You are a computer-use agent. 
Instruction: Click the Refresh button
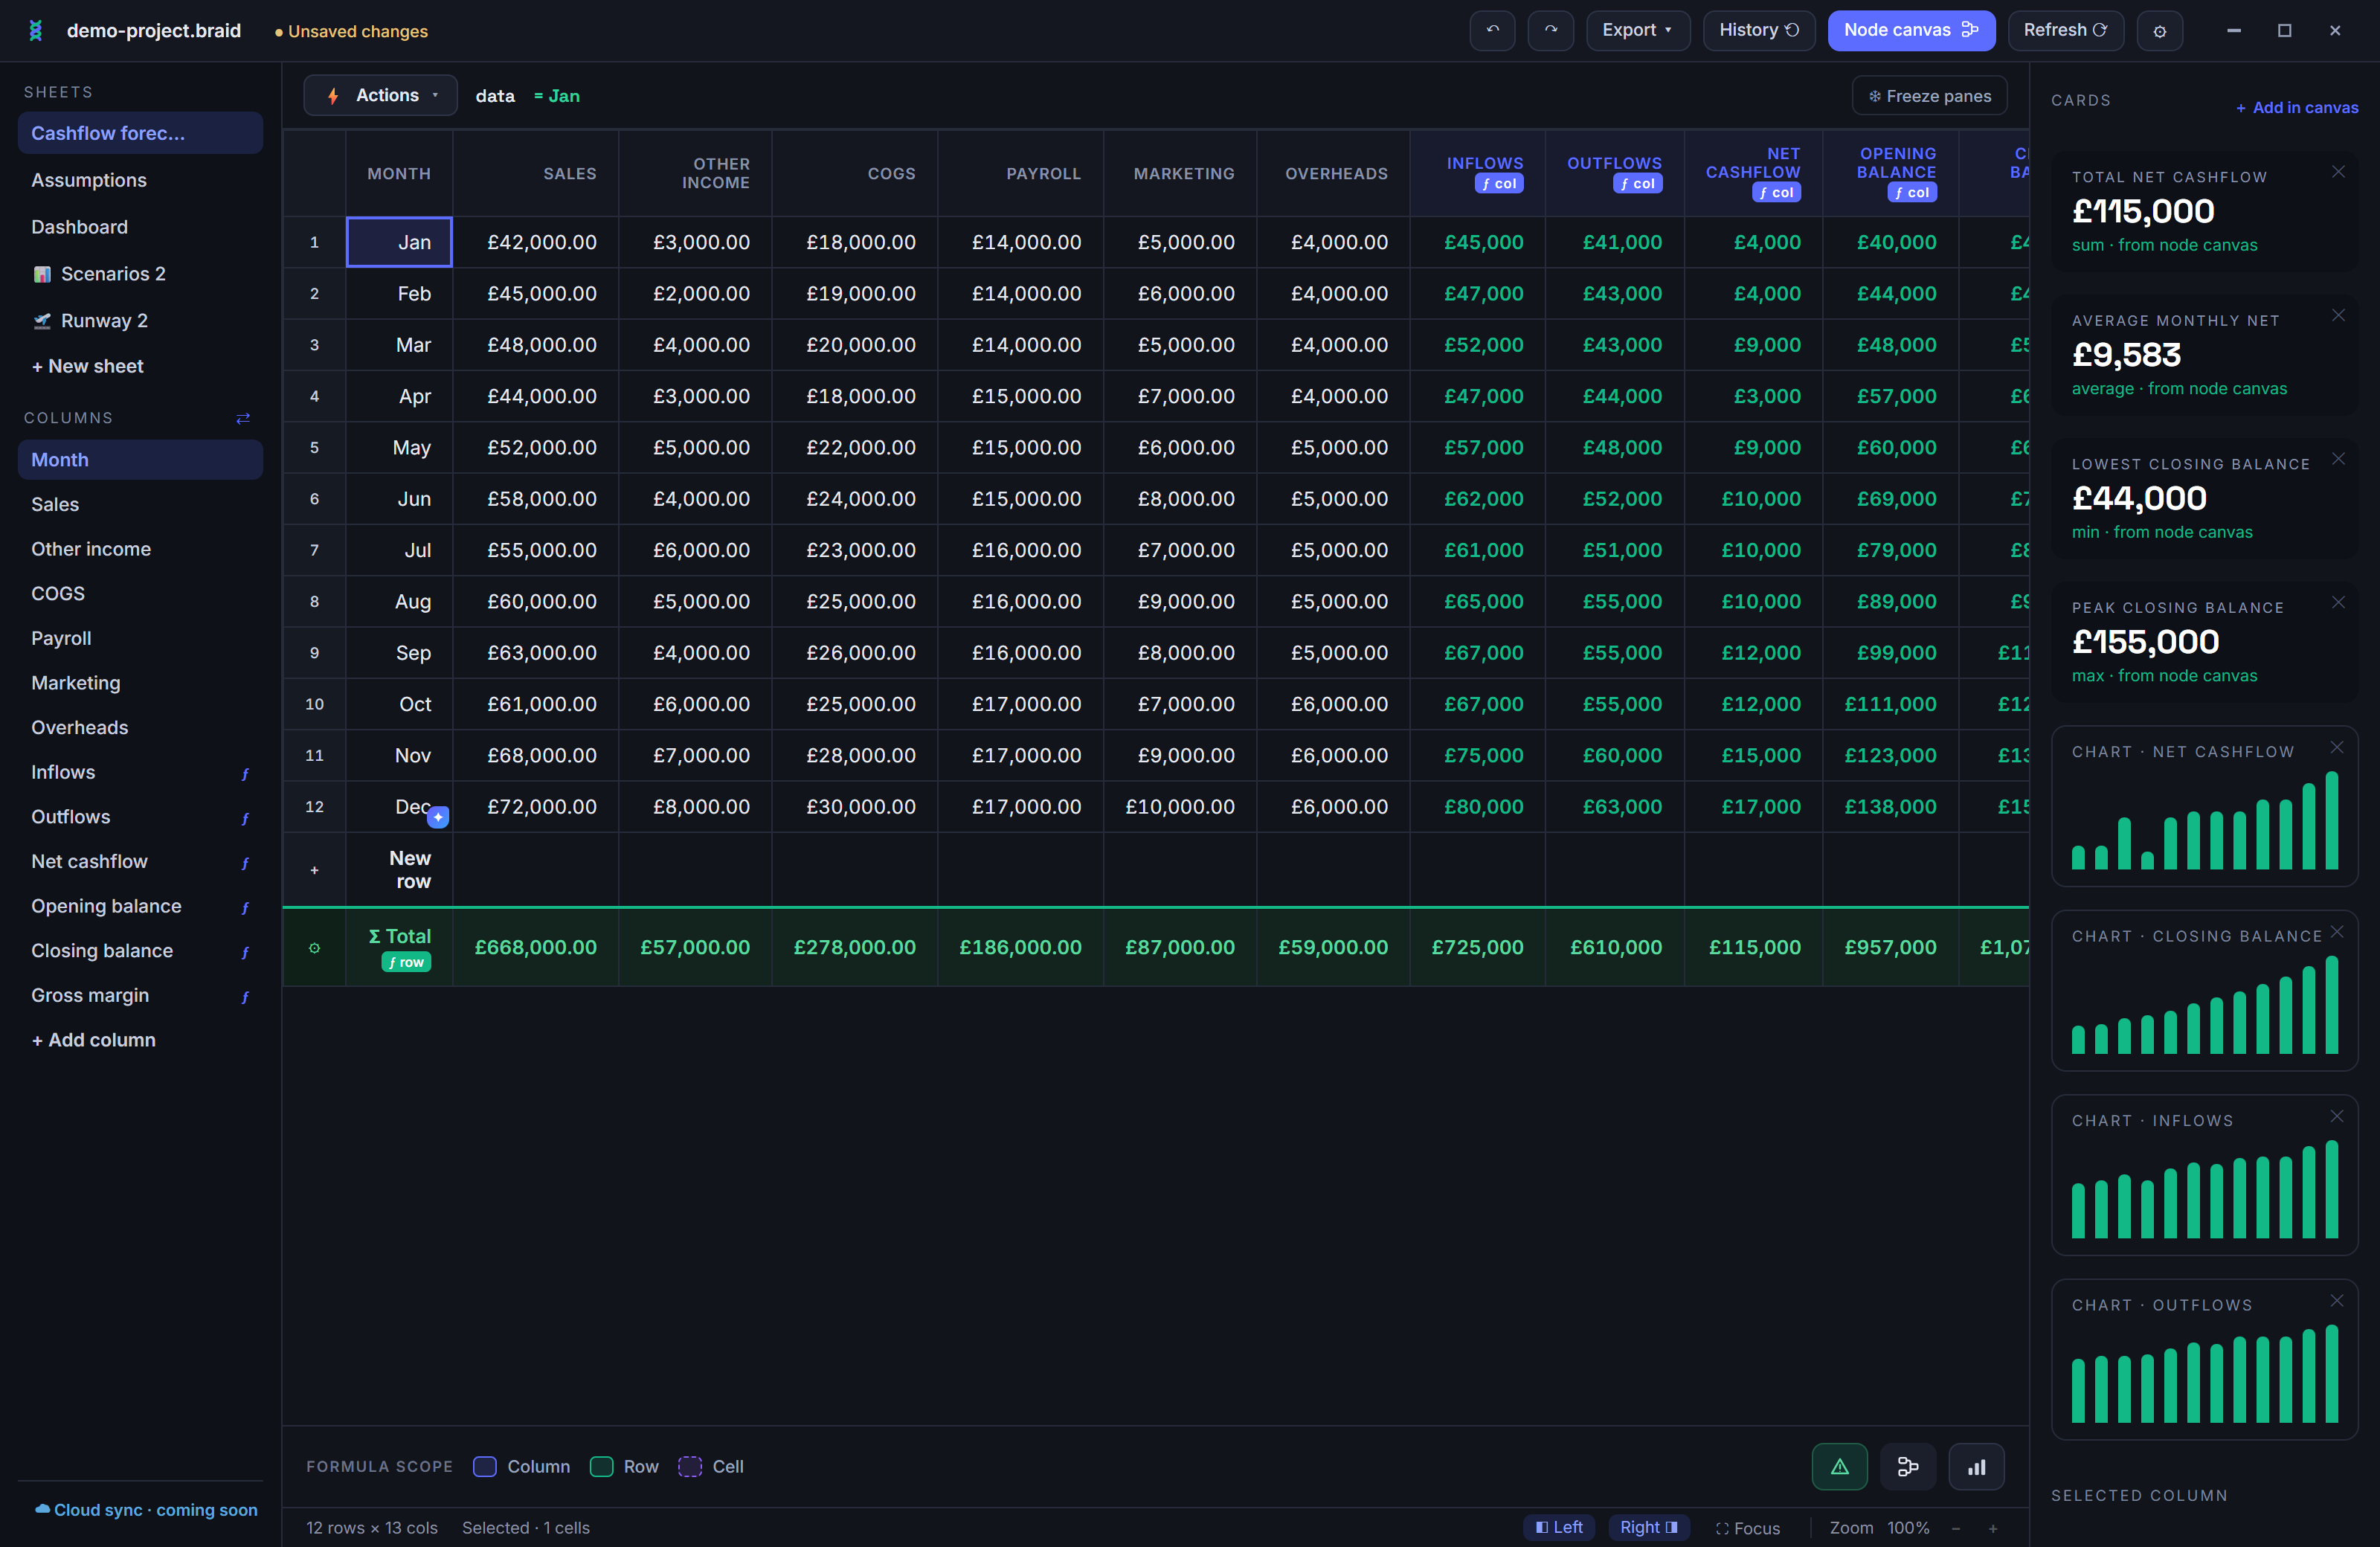(x=2065, y=30)
